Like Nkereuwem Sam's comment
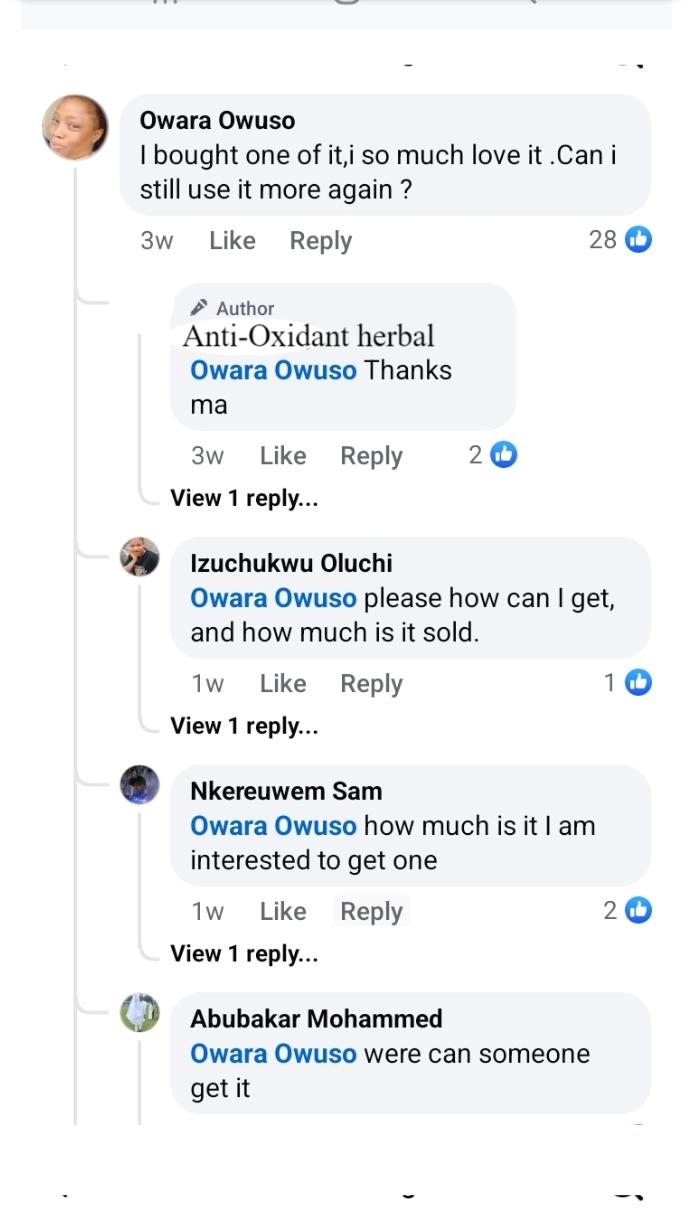Screen dimensions: 691x1209 pos(283,911)
